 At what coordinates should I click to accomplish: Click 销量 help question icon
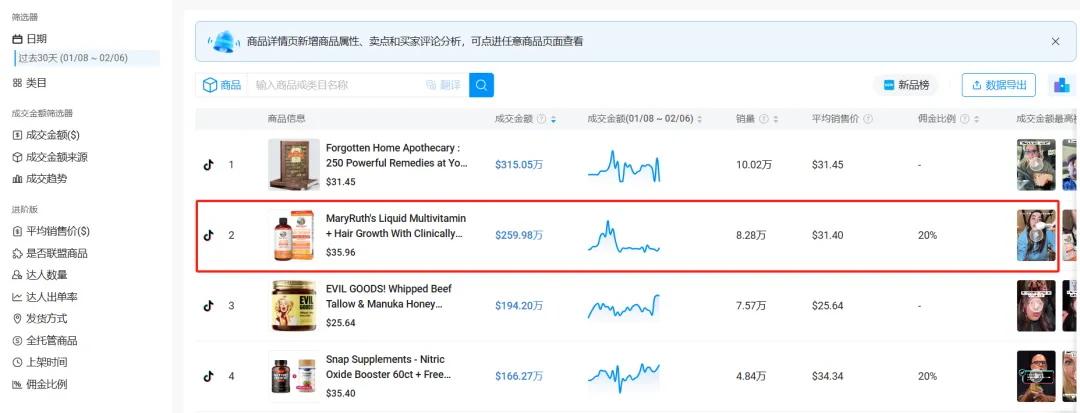click(x=764, y=119)
